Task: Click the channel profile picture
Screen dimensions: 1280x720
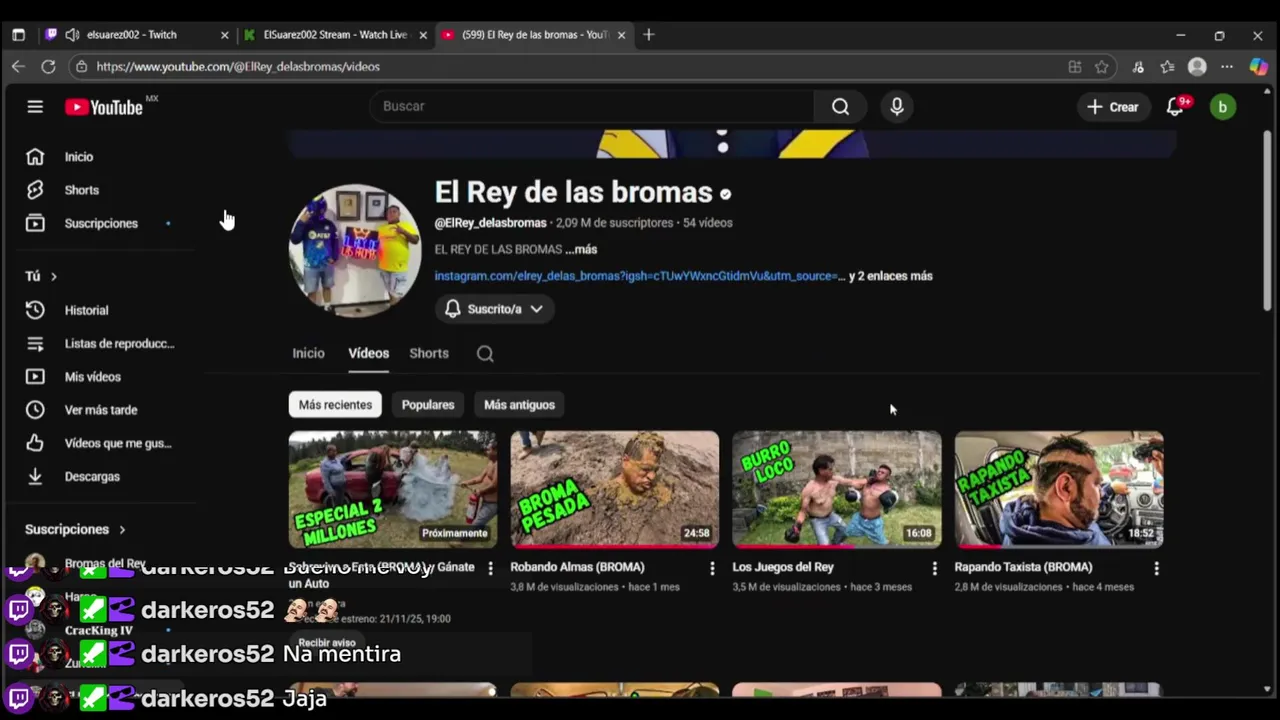Action: [x=355, y=250]
